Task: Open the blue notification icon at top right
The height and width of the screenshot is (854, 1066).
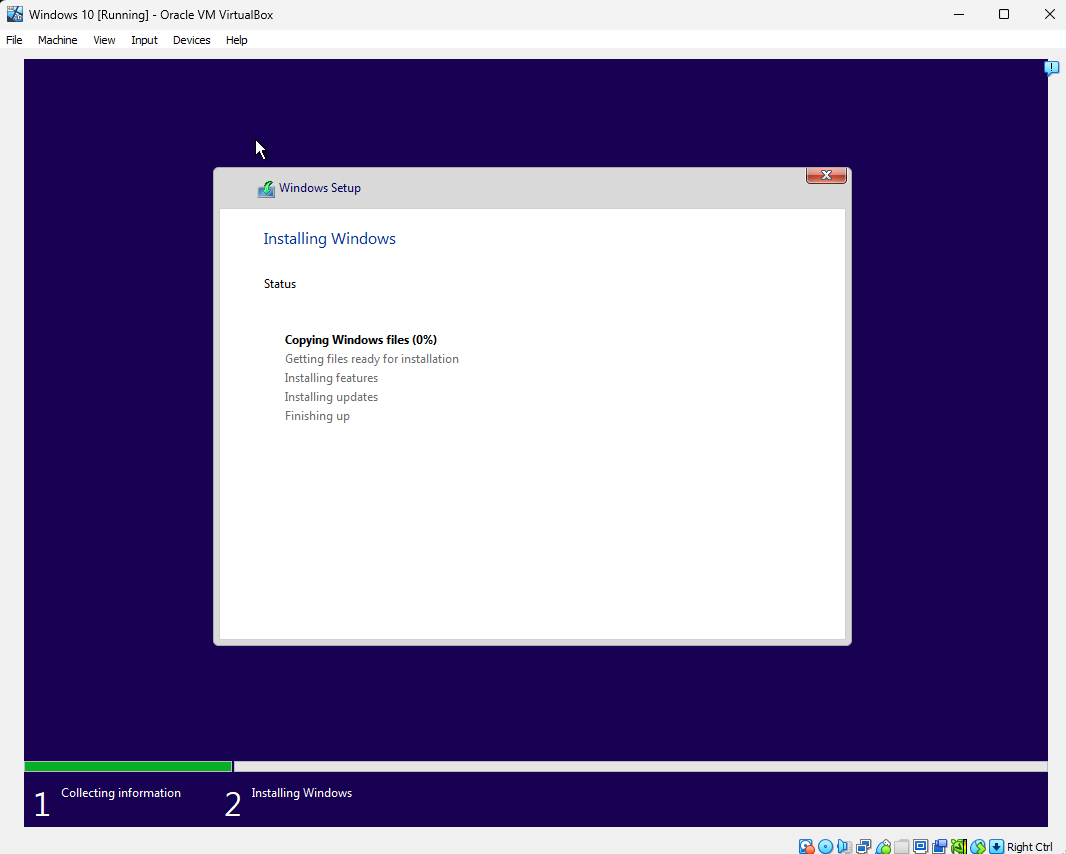Action: (x=1051, y=67)
